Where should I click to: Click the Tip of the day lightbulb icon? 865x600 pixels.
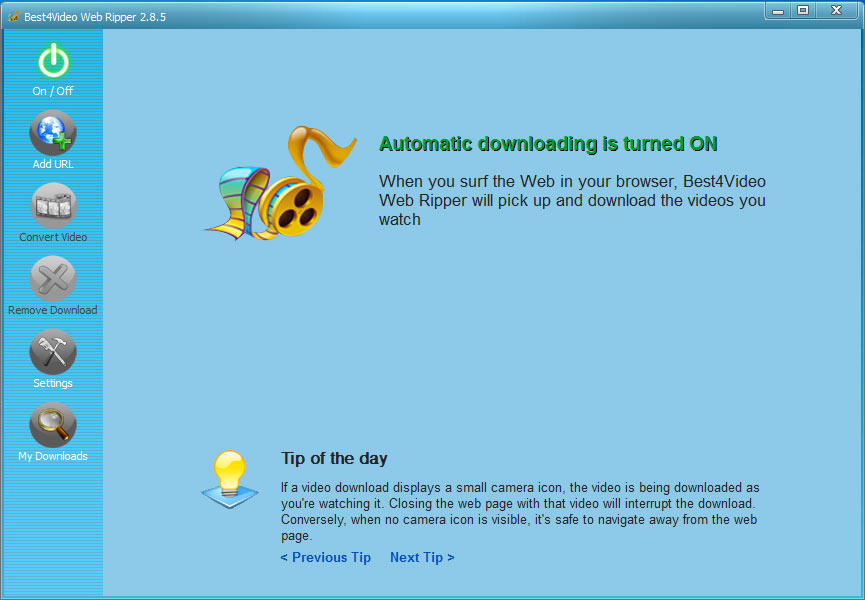(229, 479)
